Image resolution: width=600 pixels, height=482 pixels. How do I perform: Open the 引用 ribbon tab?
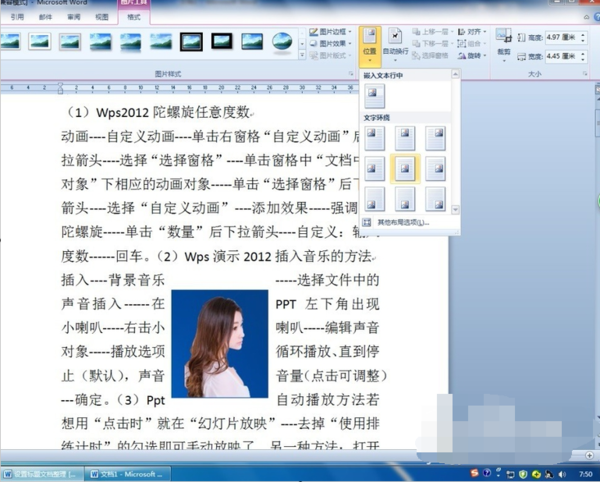(17, 17)
